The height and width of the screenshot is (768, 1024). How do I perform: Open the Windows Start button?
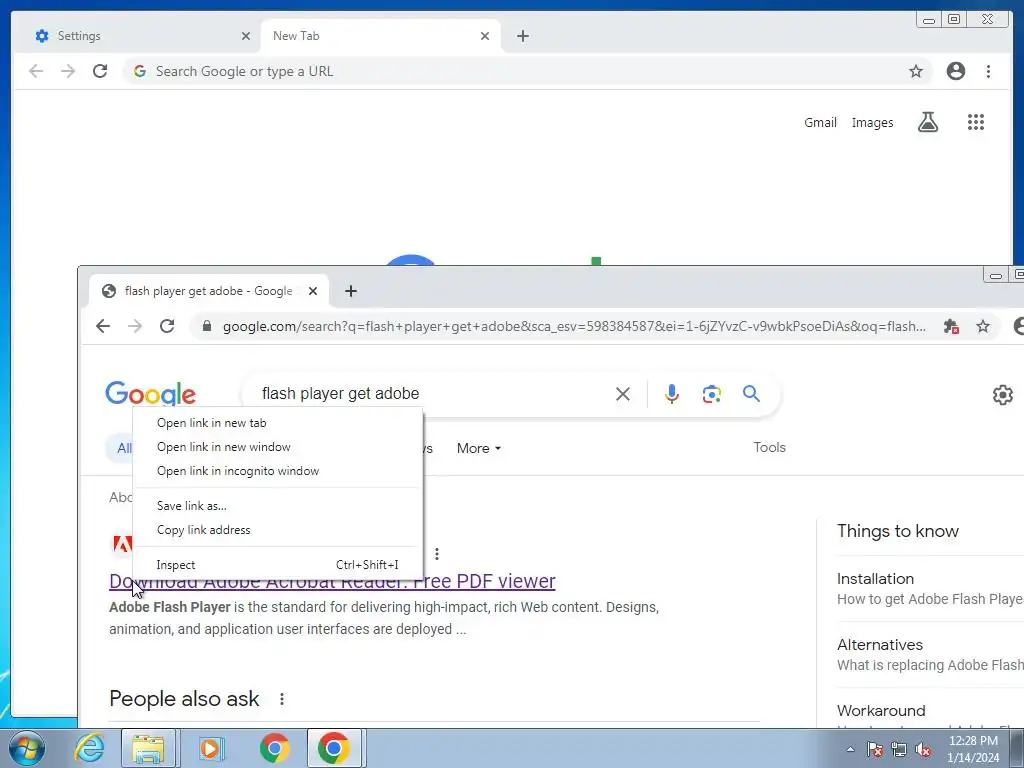pos(27,748)
